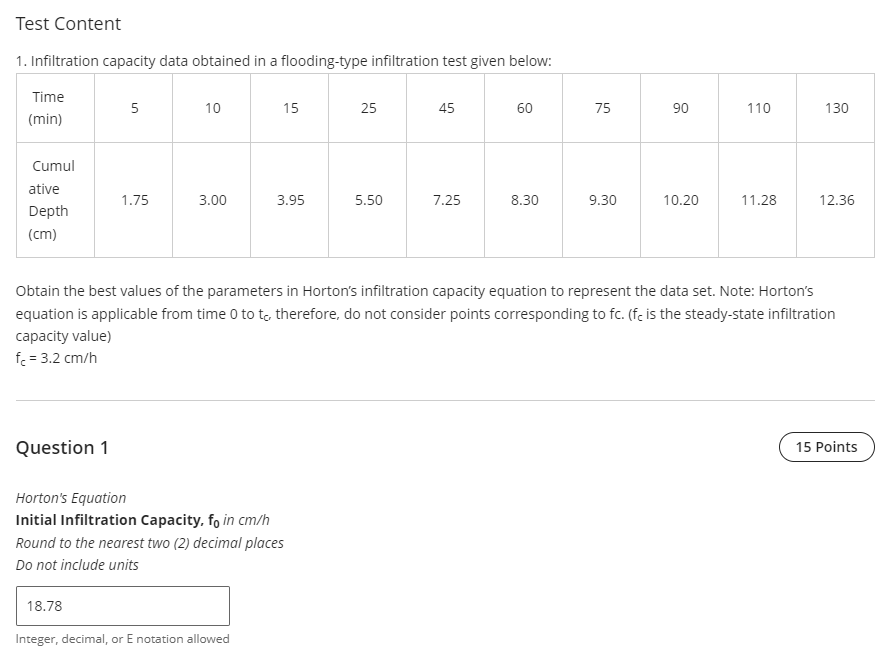Click the Test Content heading
Screen dimensions: 890x672
pyautogui.click(x=66, y=23)
